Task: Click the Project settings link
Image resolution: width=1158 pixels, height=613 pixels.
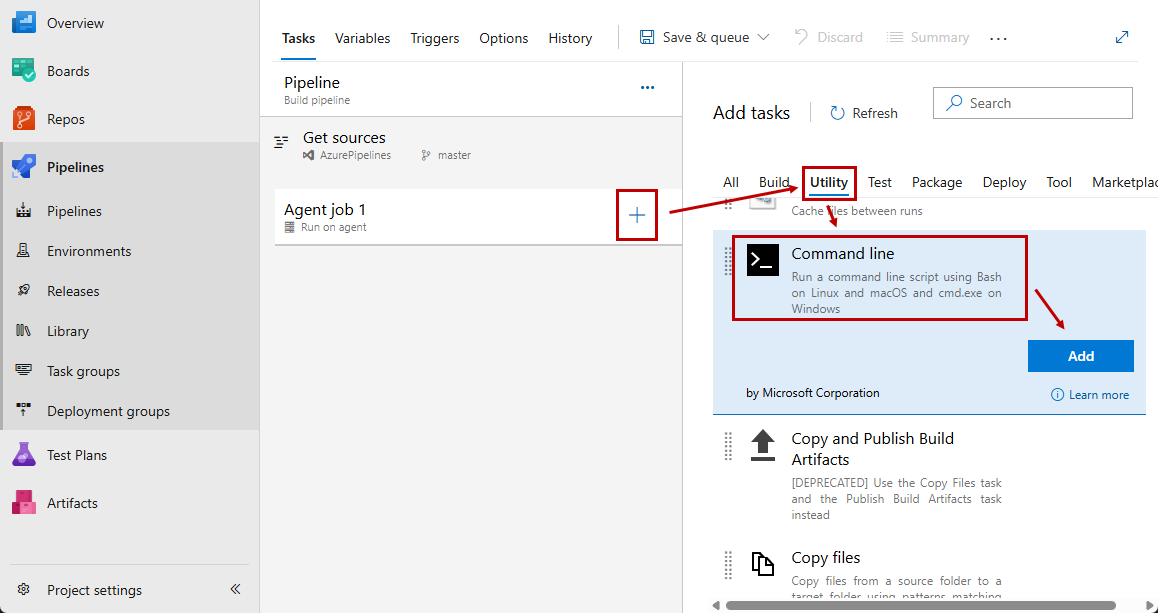Action: (95, 589)
